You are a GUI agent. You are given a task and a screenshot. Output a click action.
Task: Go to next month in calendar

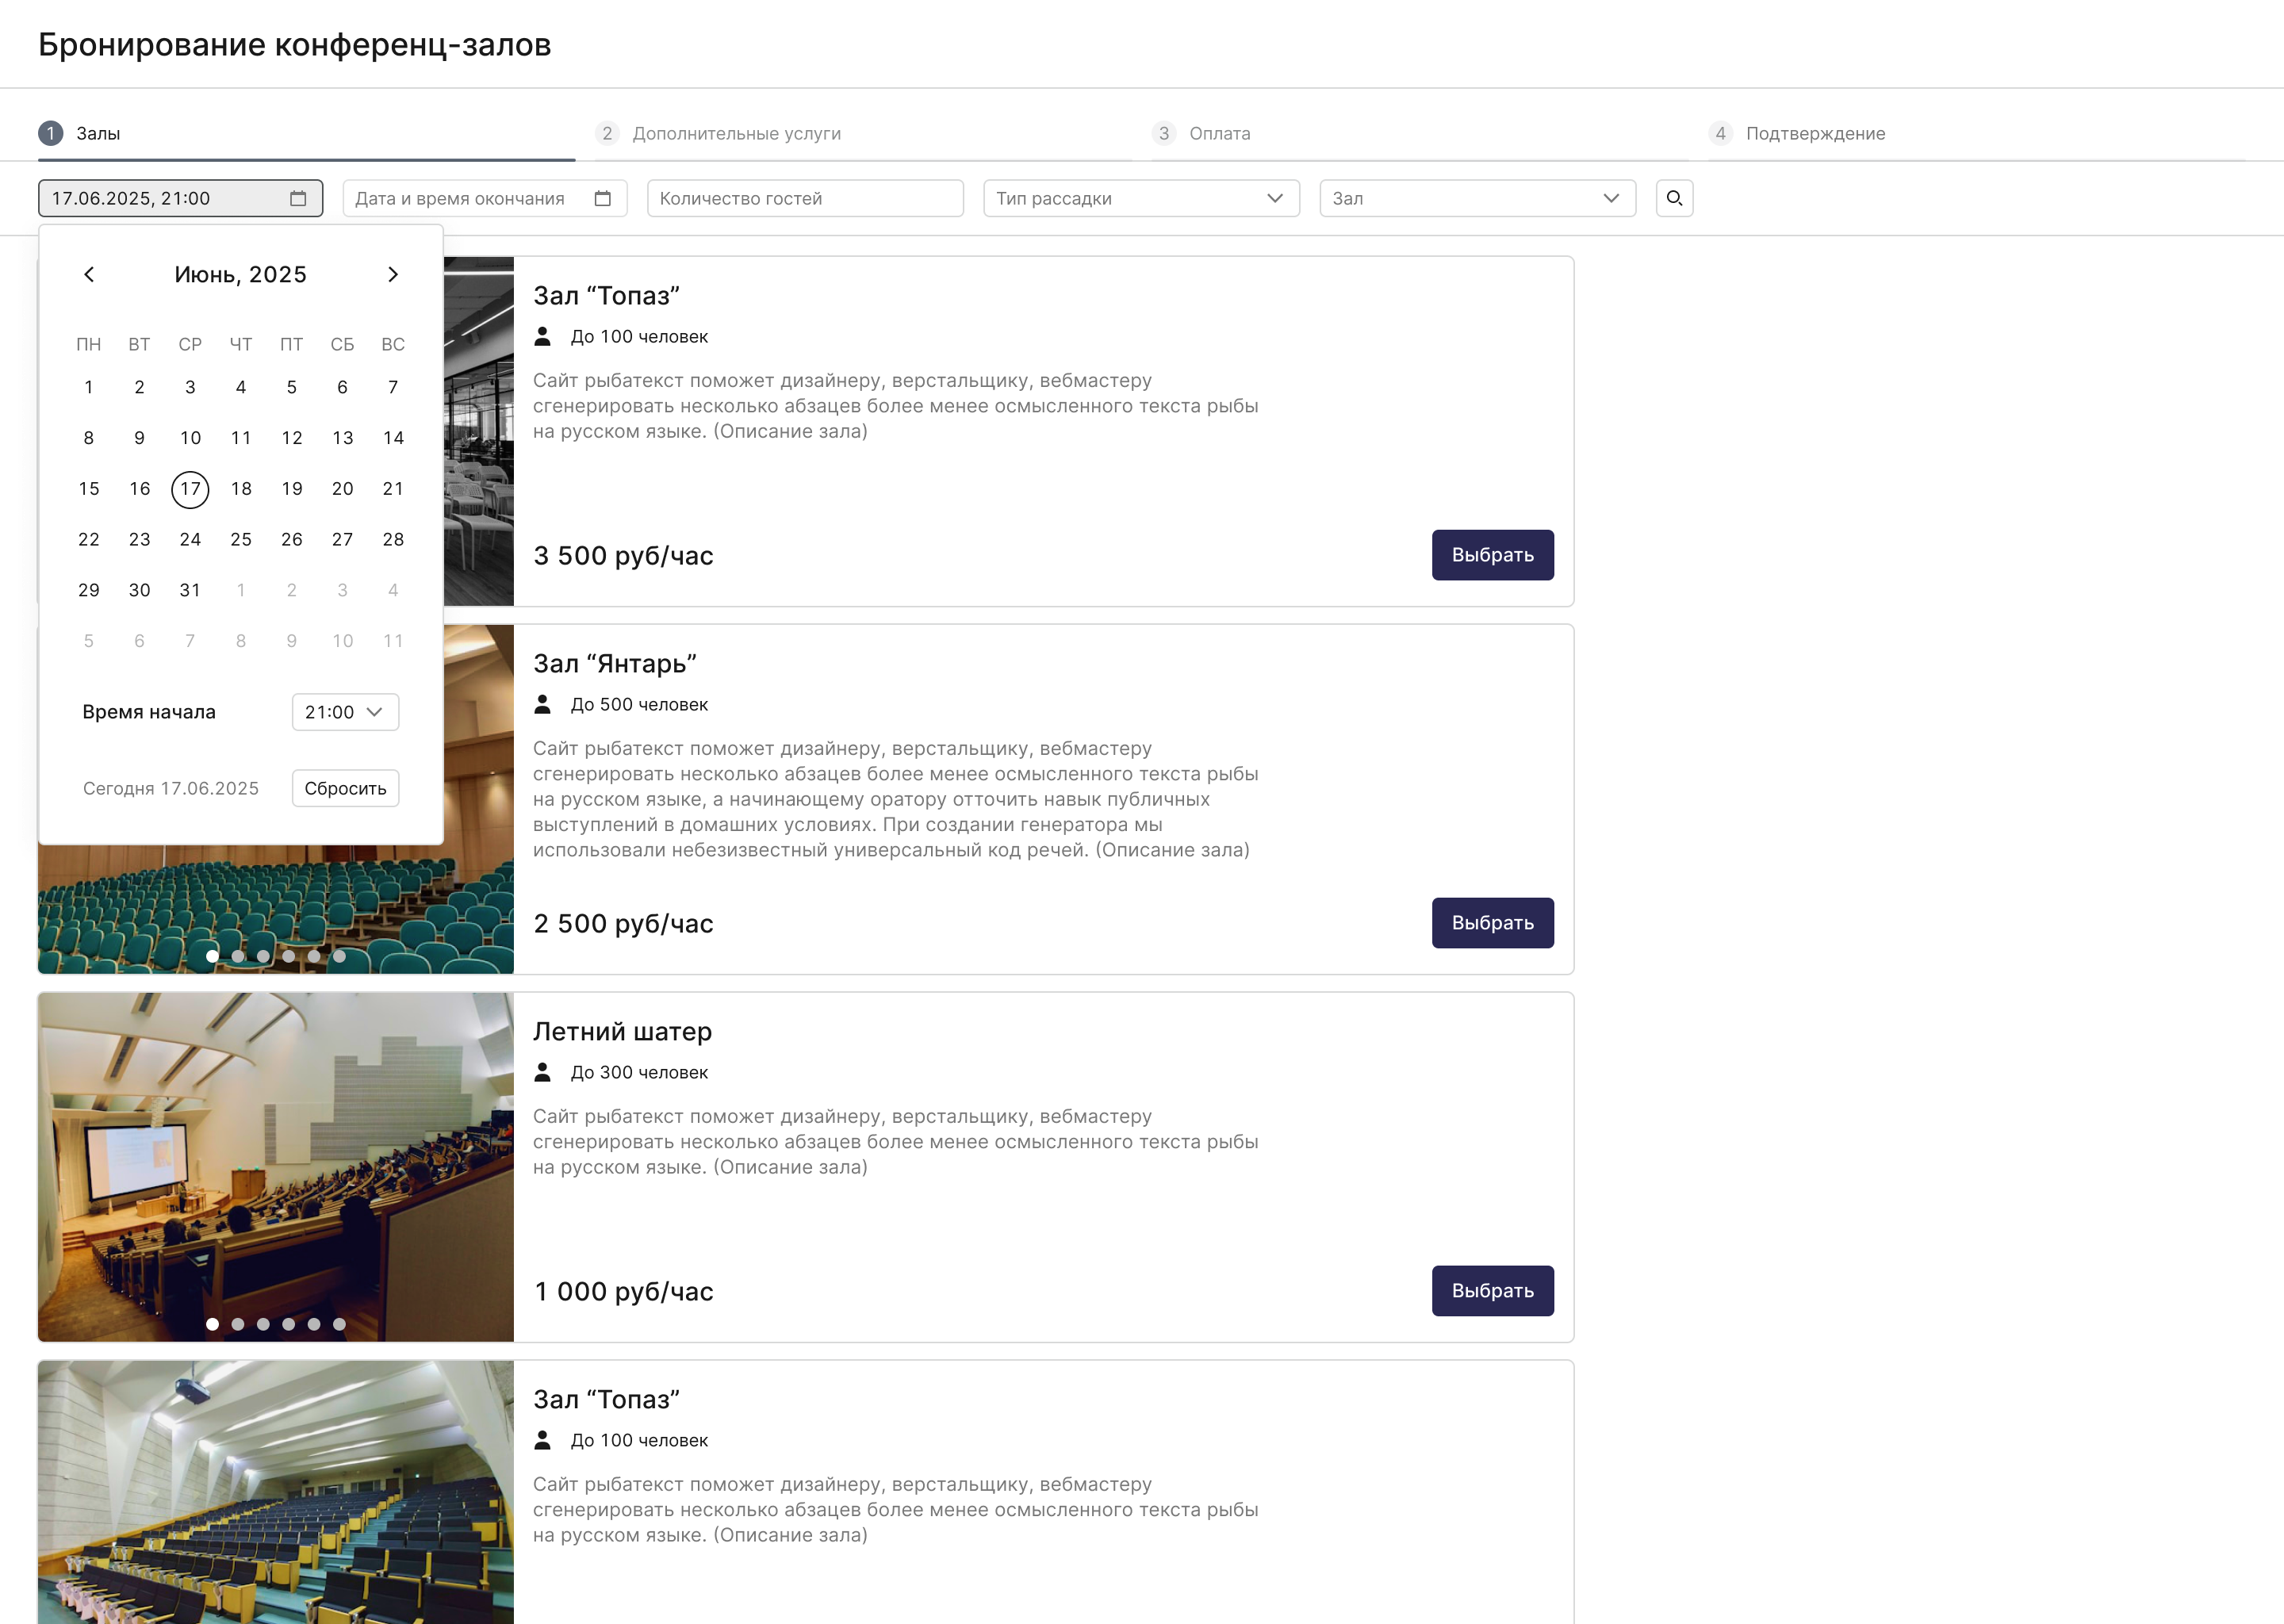click(393, 274)
